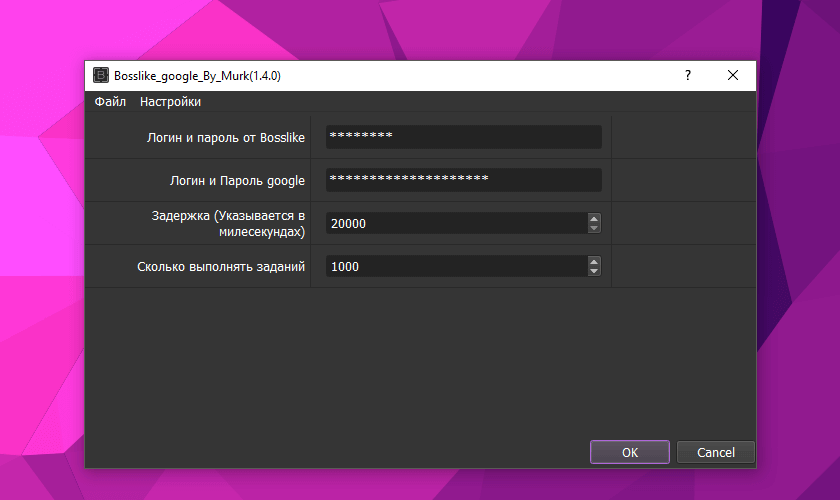
Task: Click the task count field showing 1000
Action: point(456,266)
